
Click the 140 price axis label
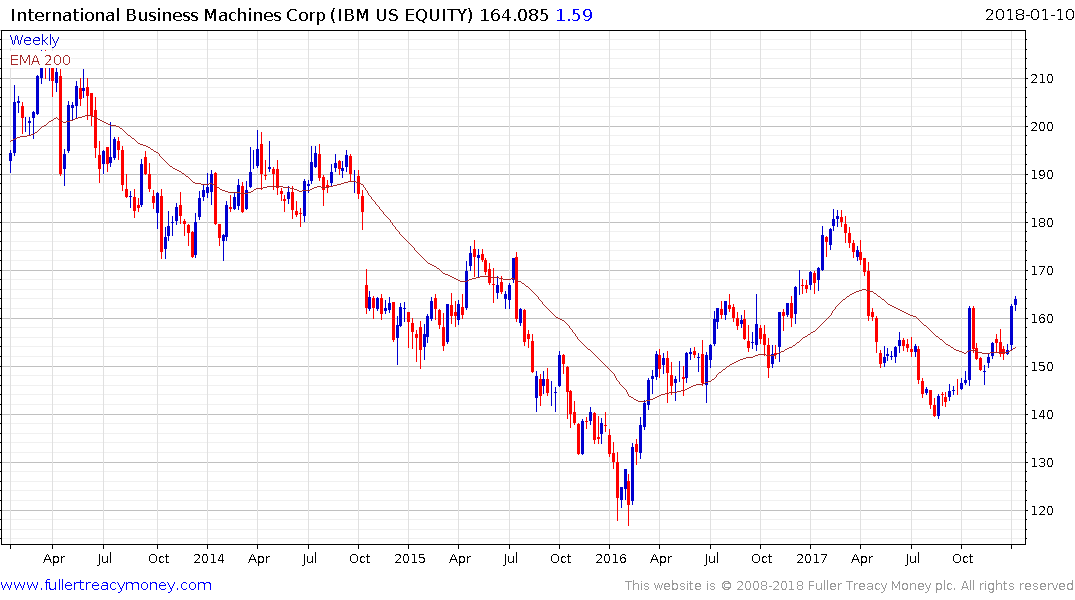point(1042,415)
